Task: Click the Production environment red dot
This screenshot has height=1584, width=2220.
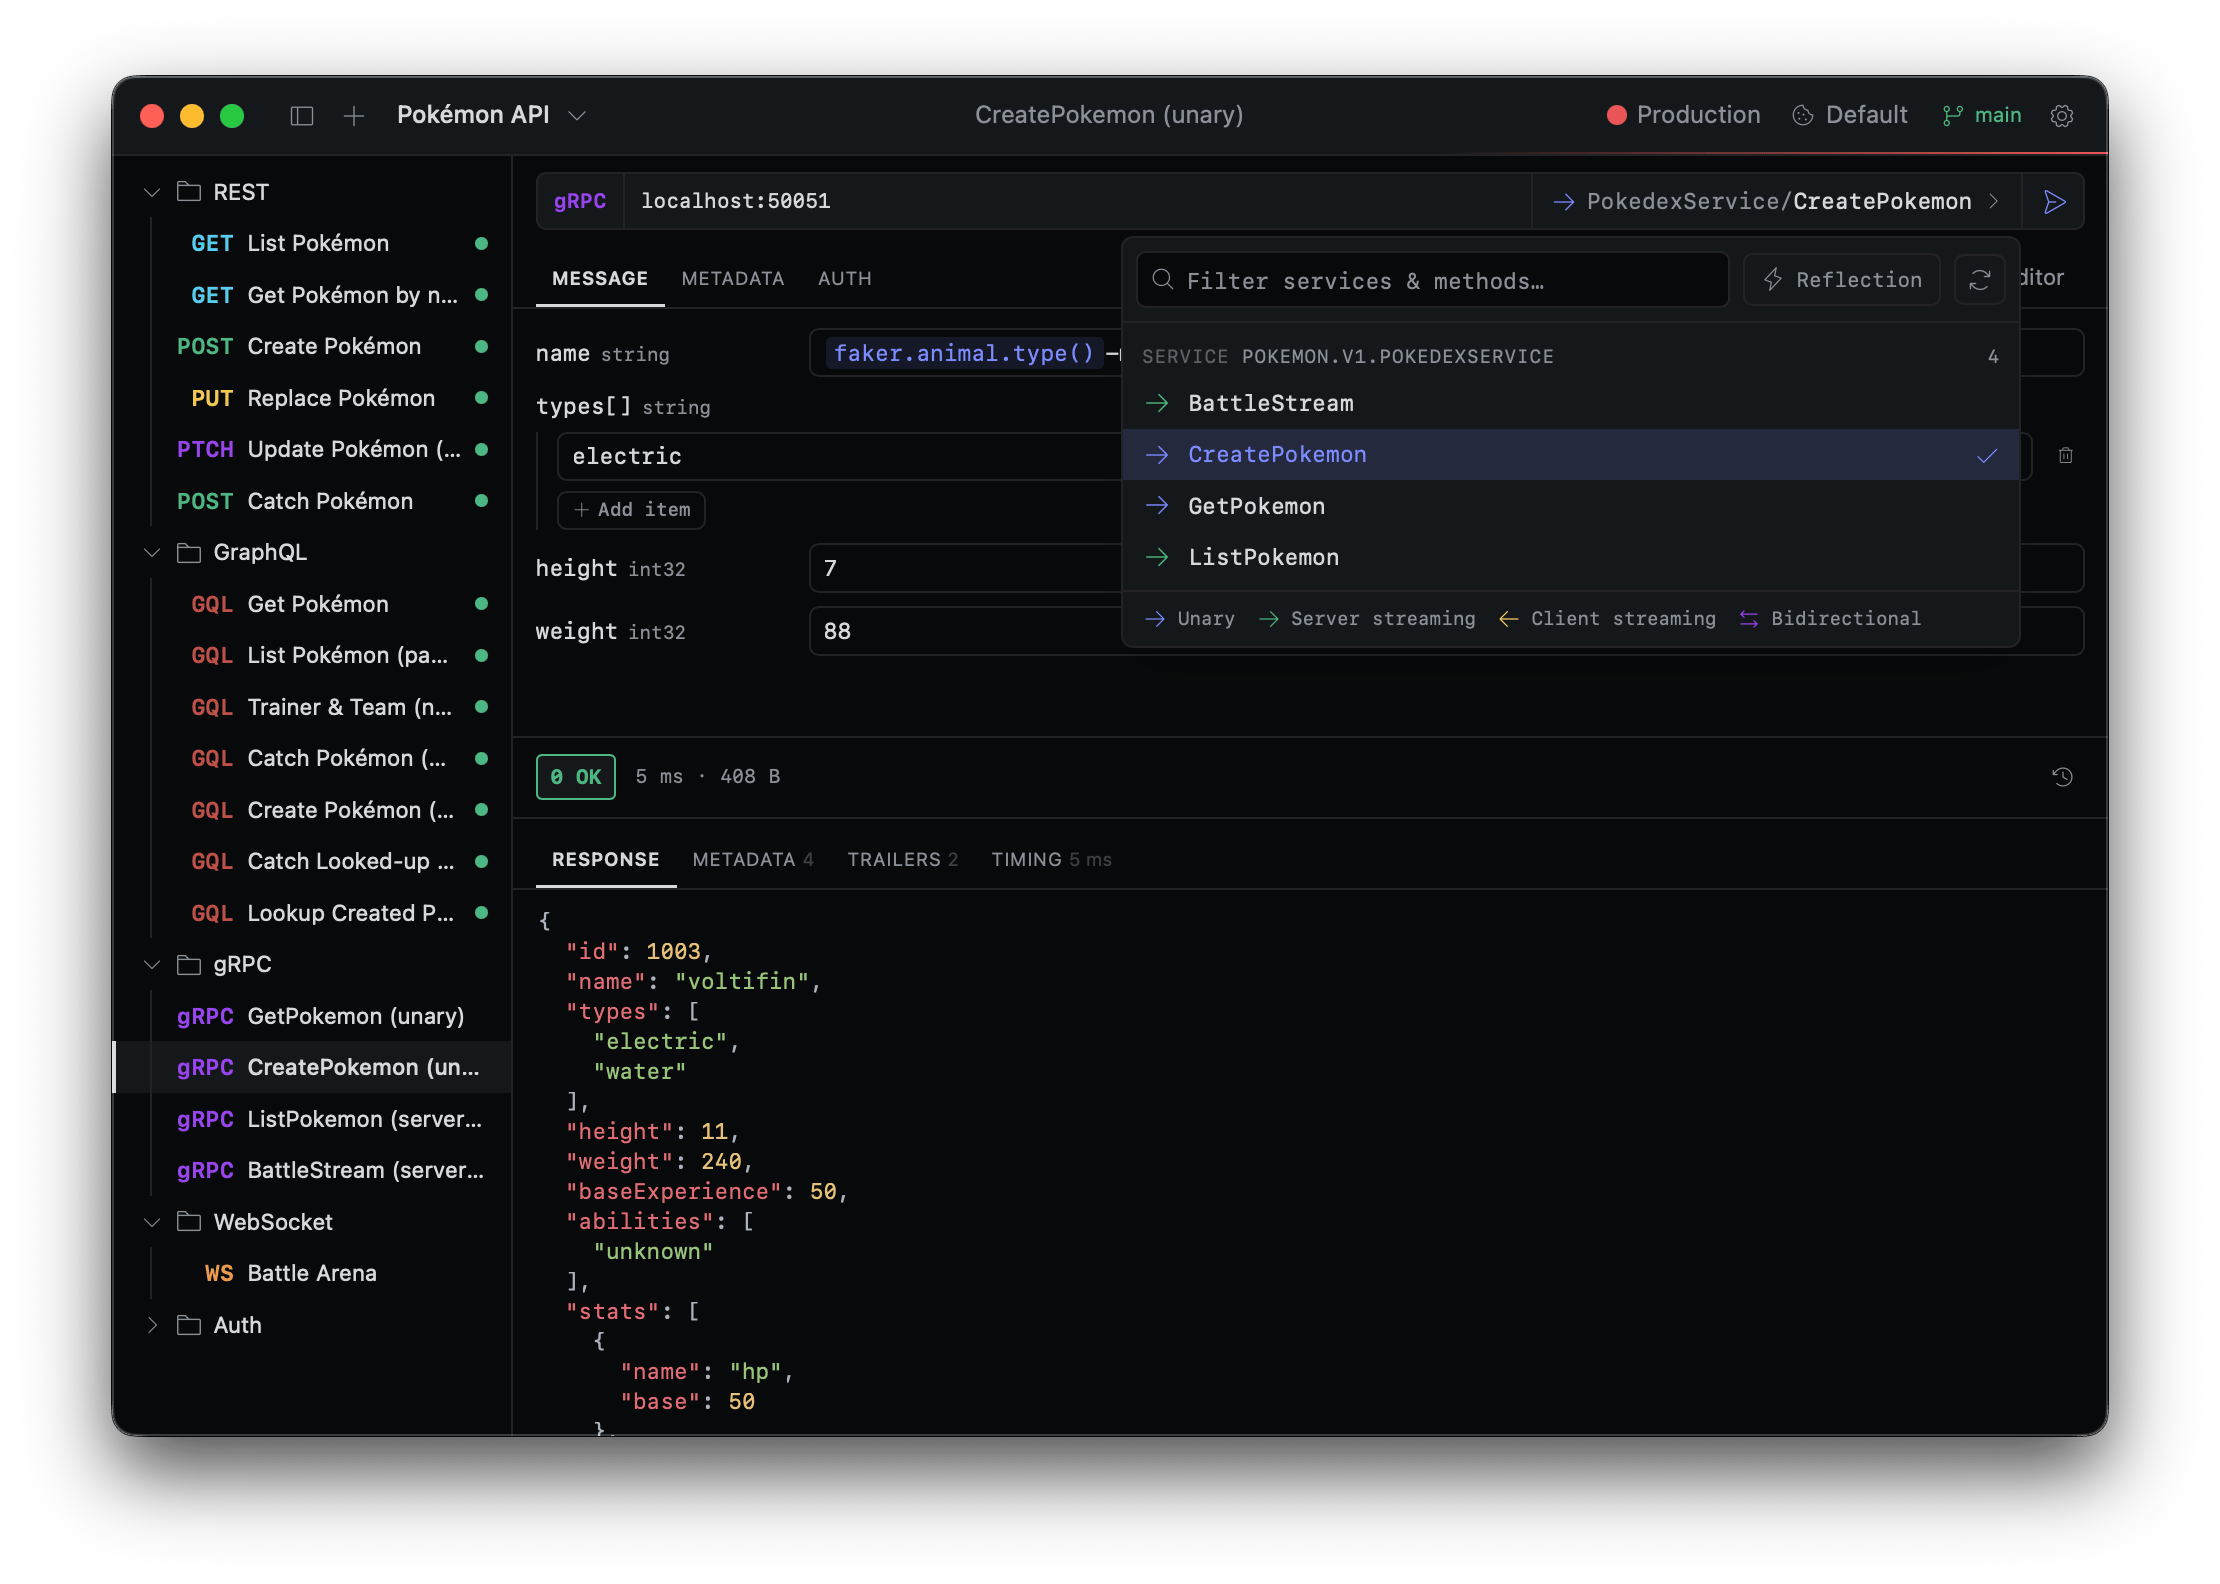Action: click(1616, 116)
